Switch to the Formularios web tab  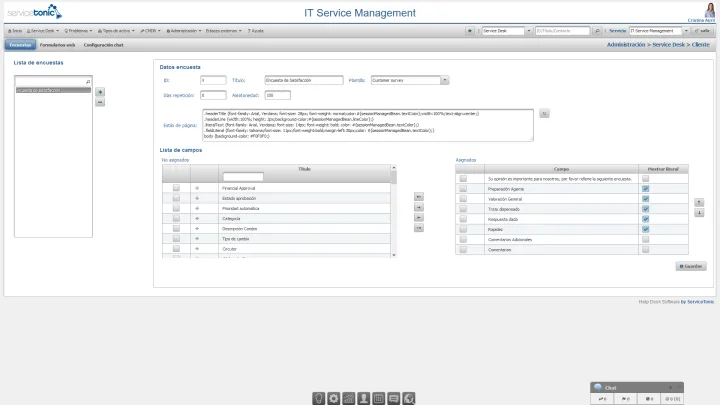(58, 45)
